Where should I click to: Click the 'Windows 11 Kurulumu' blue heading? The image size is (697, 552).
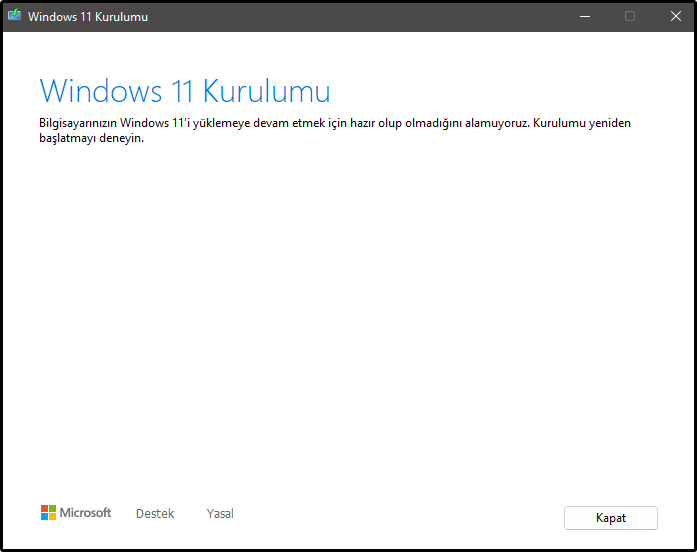click(x=185, y=91)
